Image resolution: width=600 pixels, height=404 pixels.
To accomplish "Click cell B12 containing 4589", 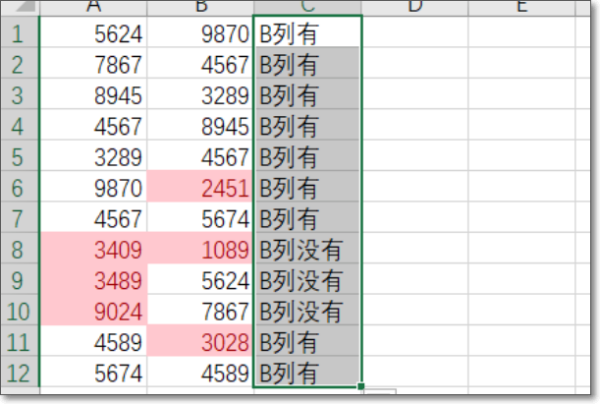I will 200,372.
